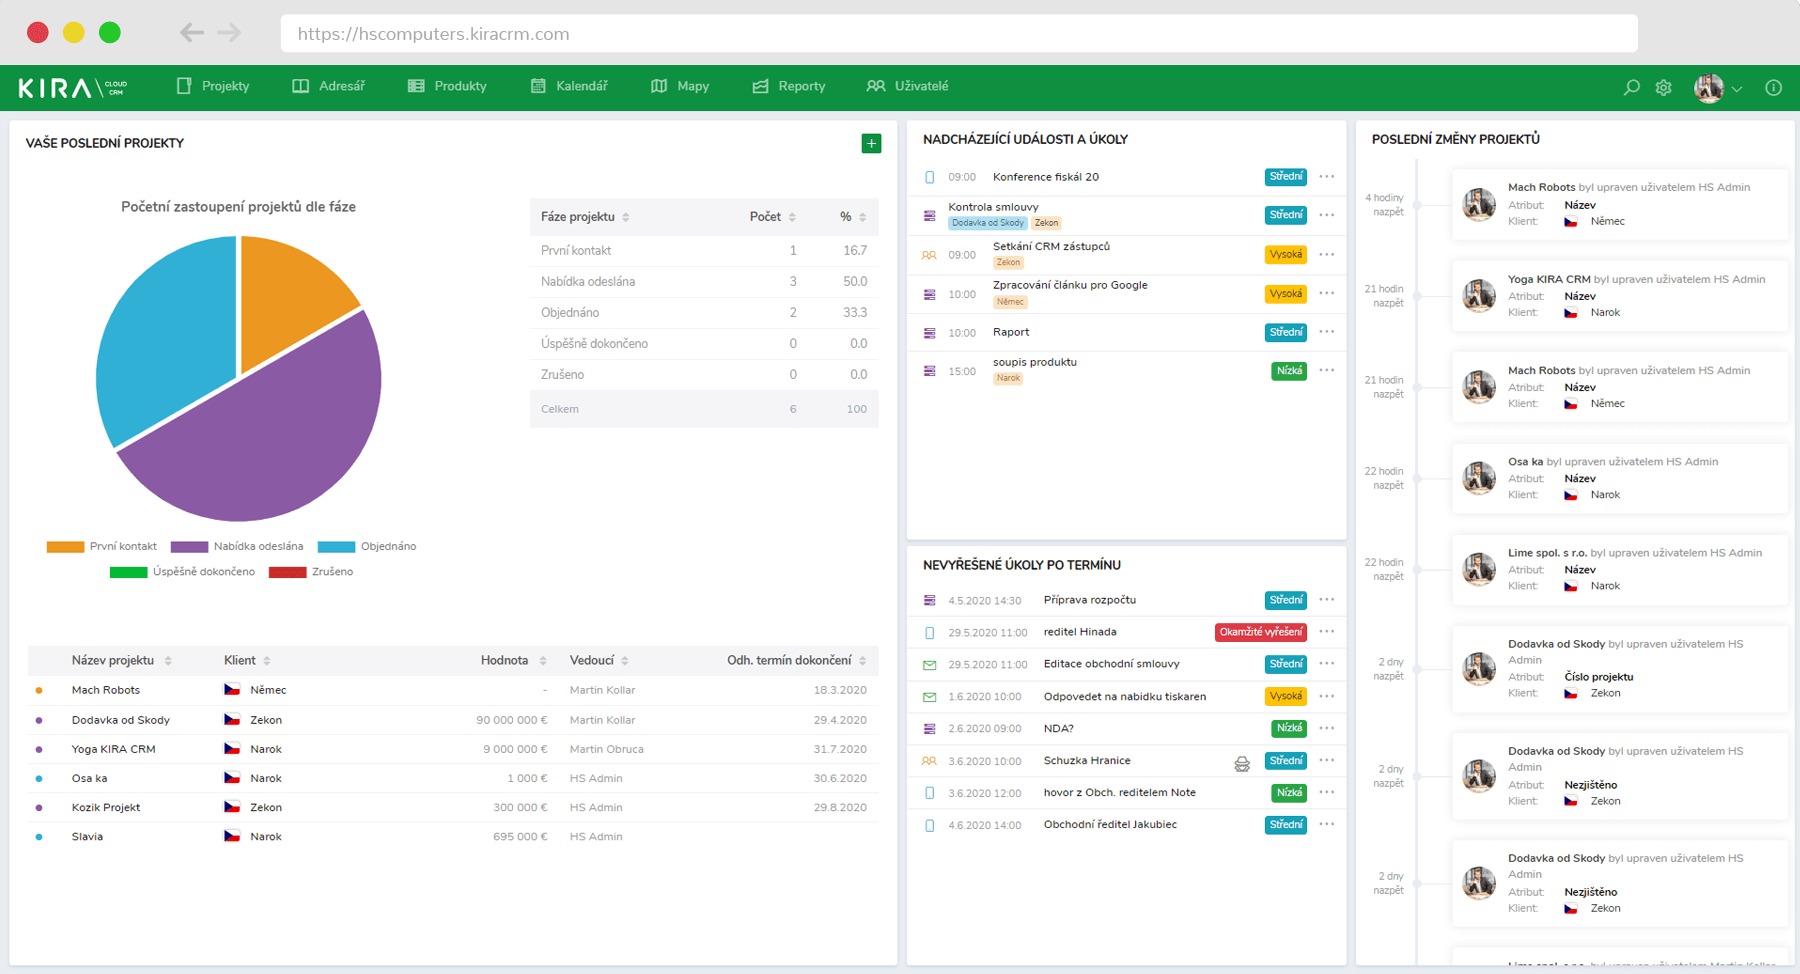Open the Mach Robots project row
1800x974 pixels.
(x=106, y=690)
